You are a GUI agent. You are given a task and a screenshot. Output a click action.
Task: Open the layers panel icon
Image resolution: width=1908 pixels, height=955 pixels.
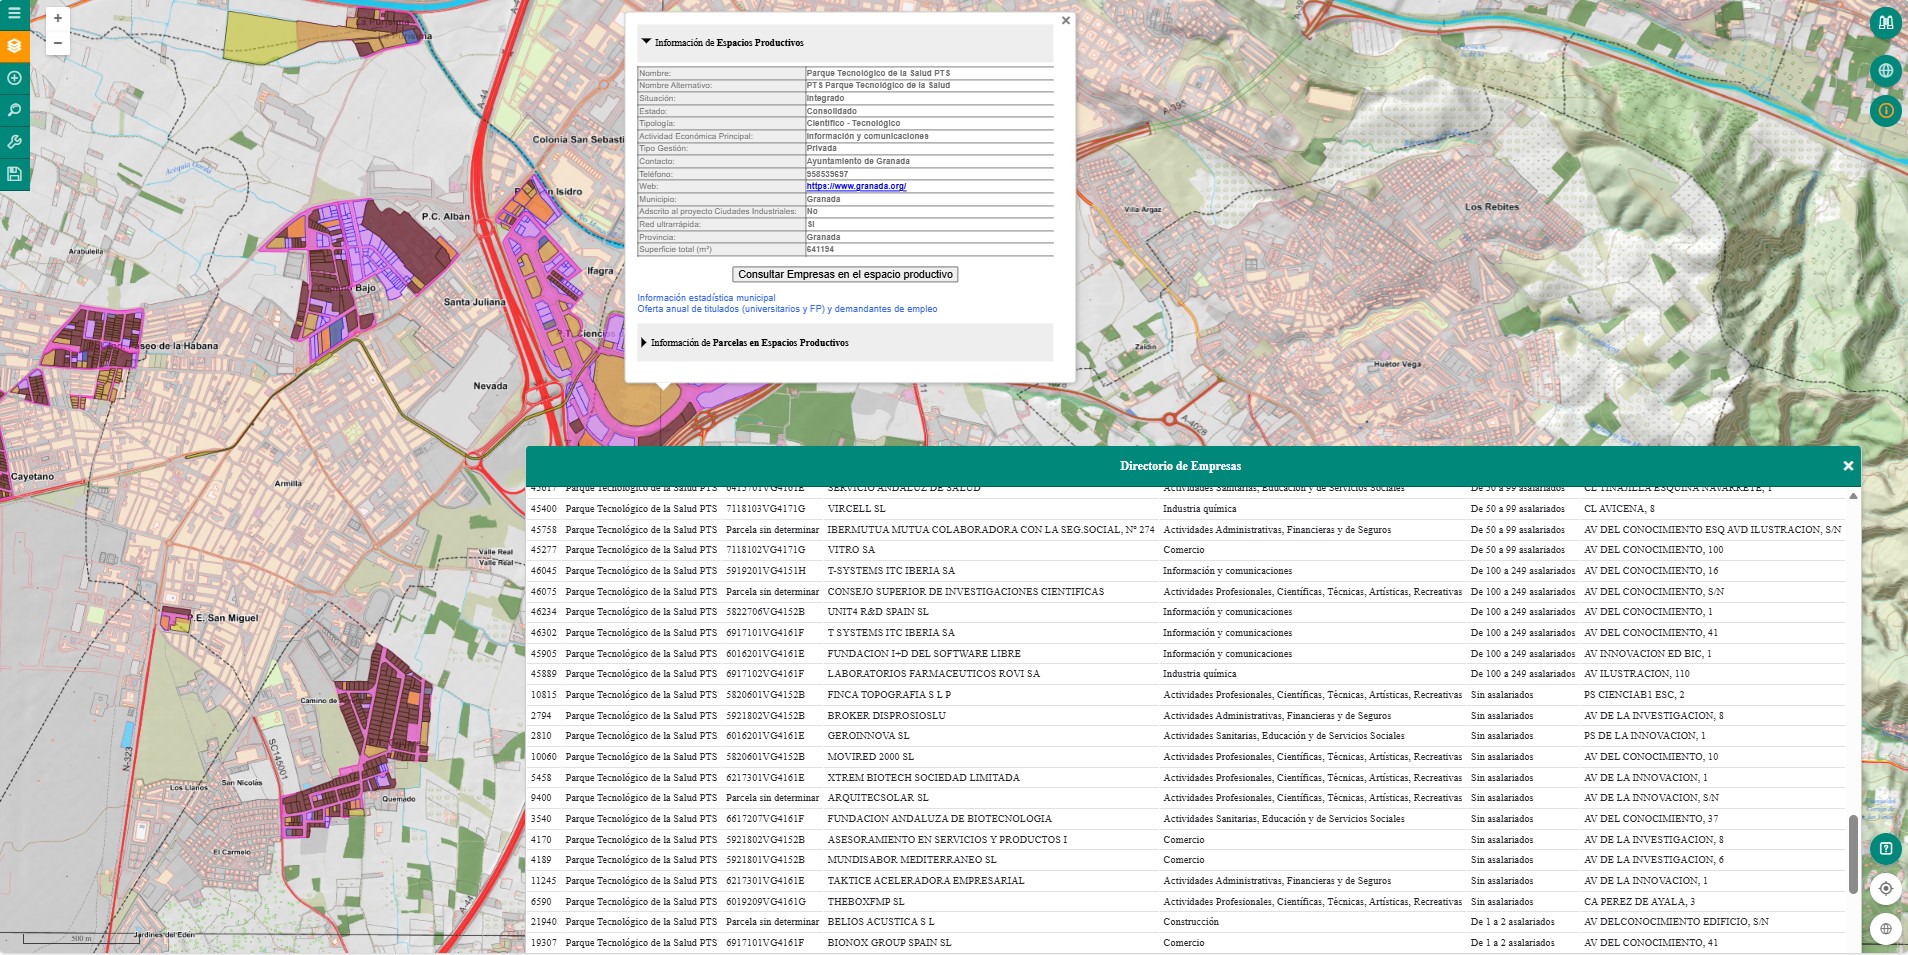click(14, 46)
